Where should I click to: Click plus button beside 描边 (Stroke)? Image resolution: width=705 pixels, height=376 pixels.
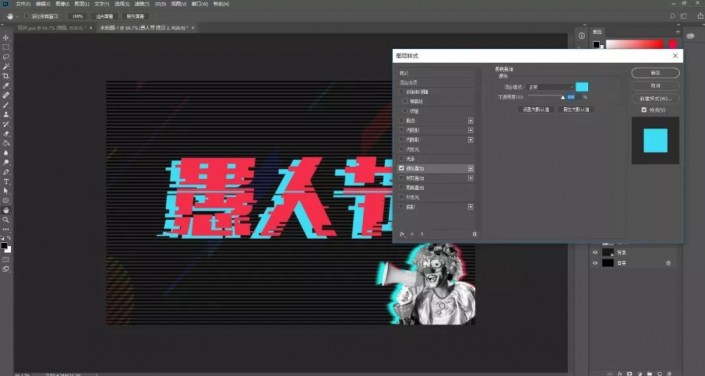[471, 121]
